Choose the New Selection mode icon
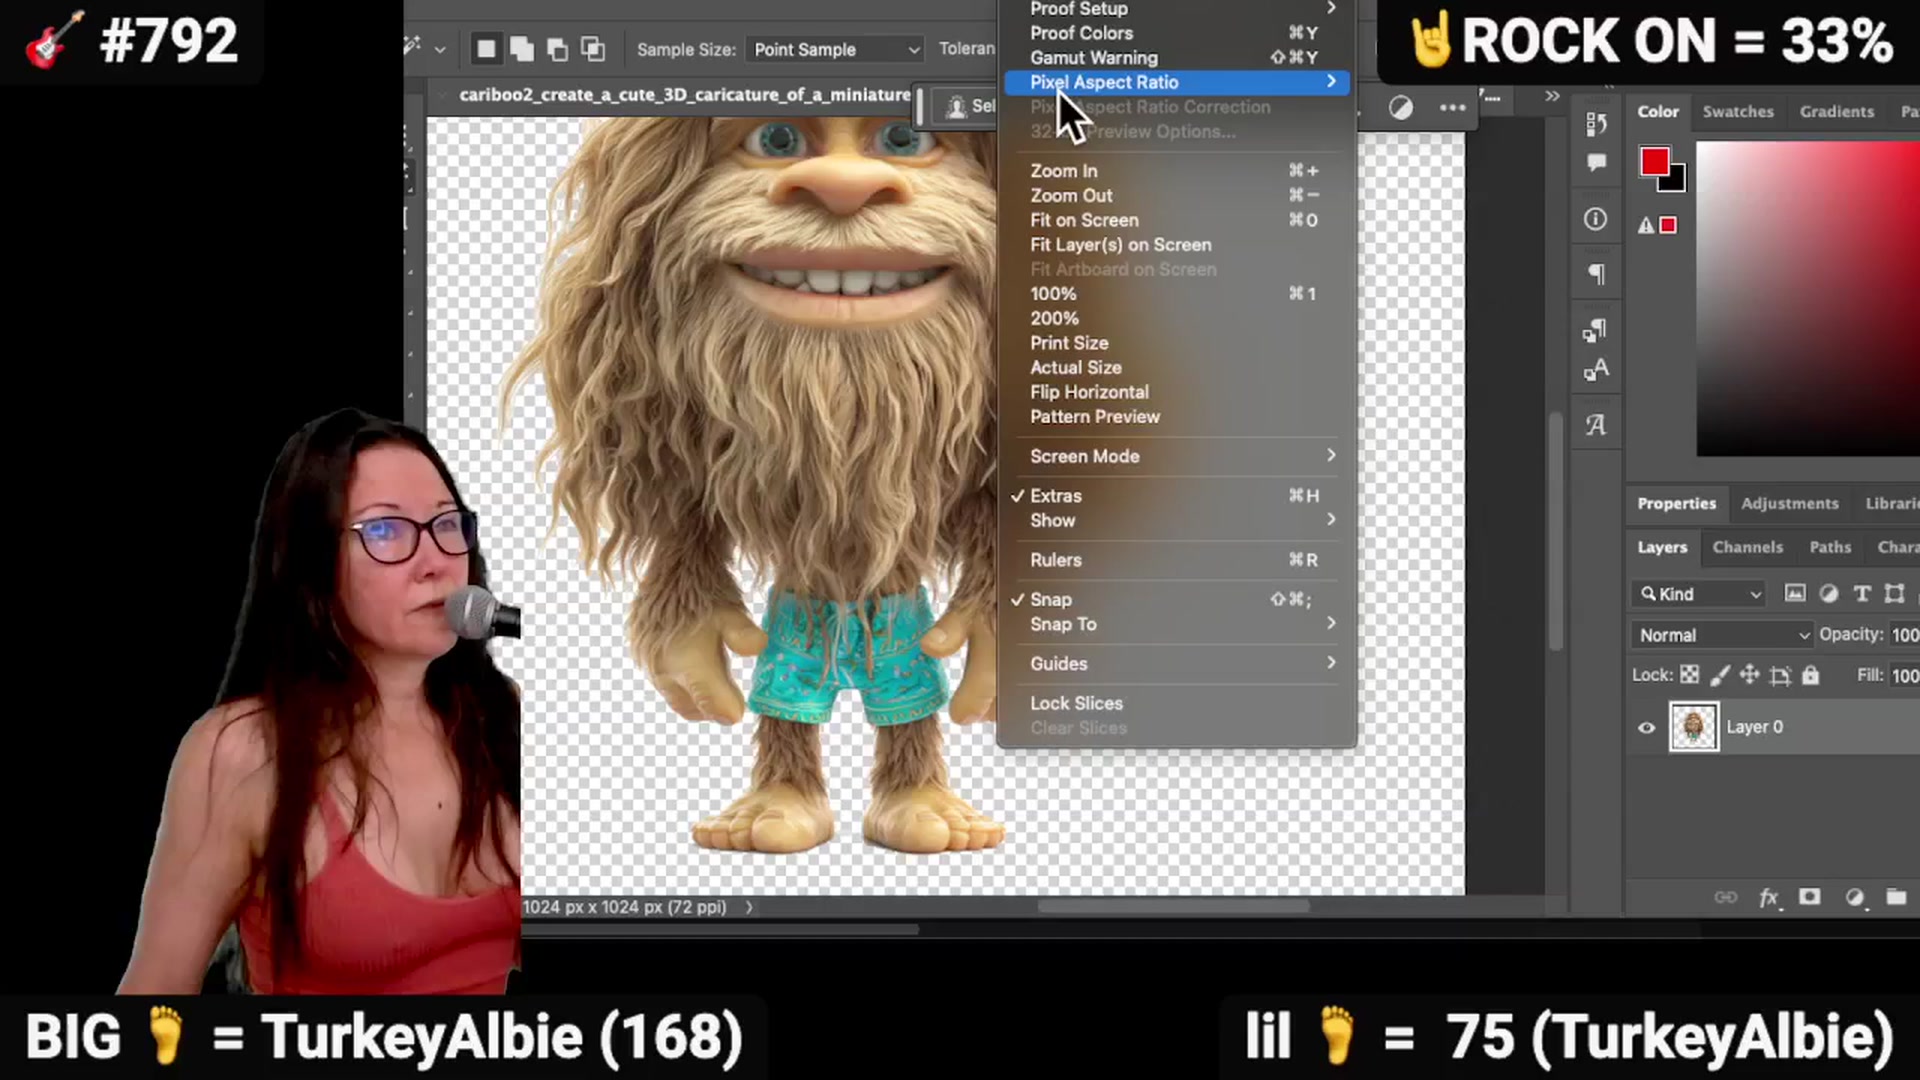1920x1080 pixels. [x=486, y=48]
